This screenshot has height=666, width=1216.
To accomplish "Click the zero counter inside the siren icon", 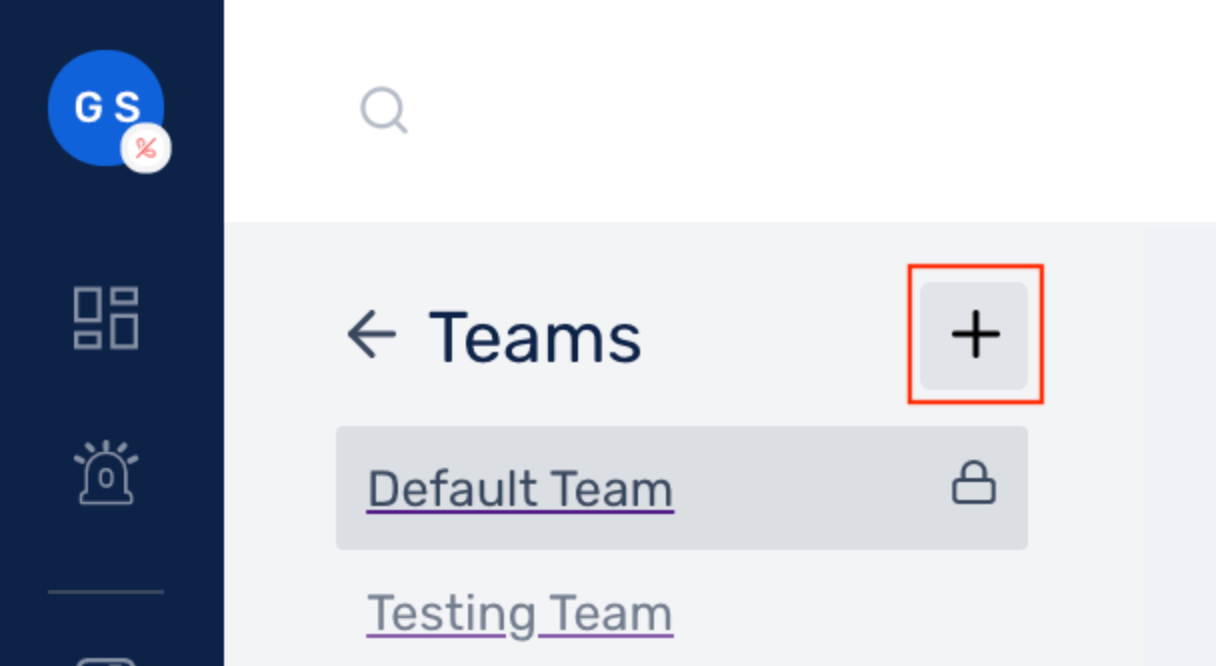I will 106,478.
